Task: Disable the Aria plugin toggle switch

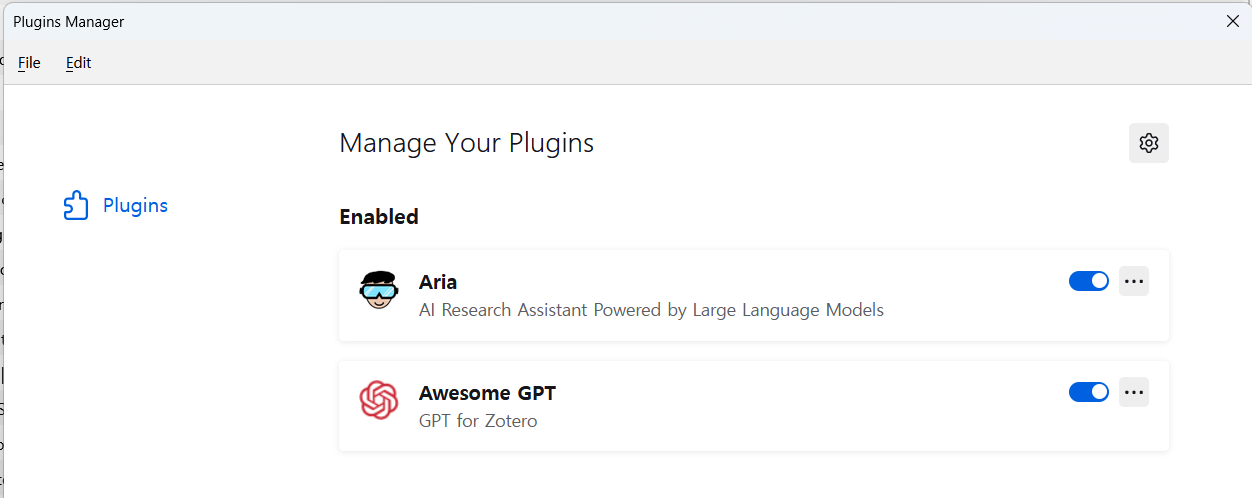Action: pos(1089,281)
